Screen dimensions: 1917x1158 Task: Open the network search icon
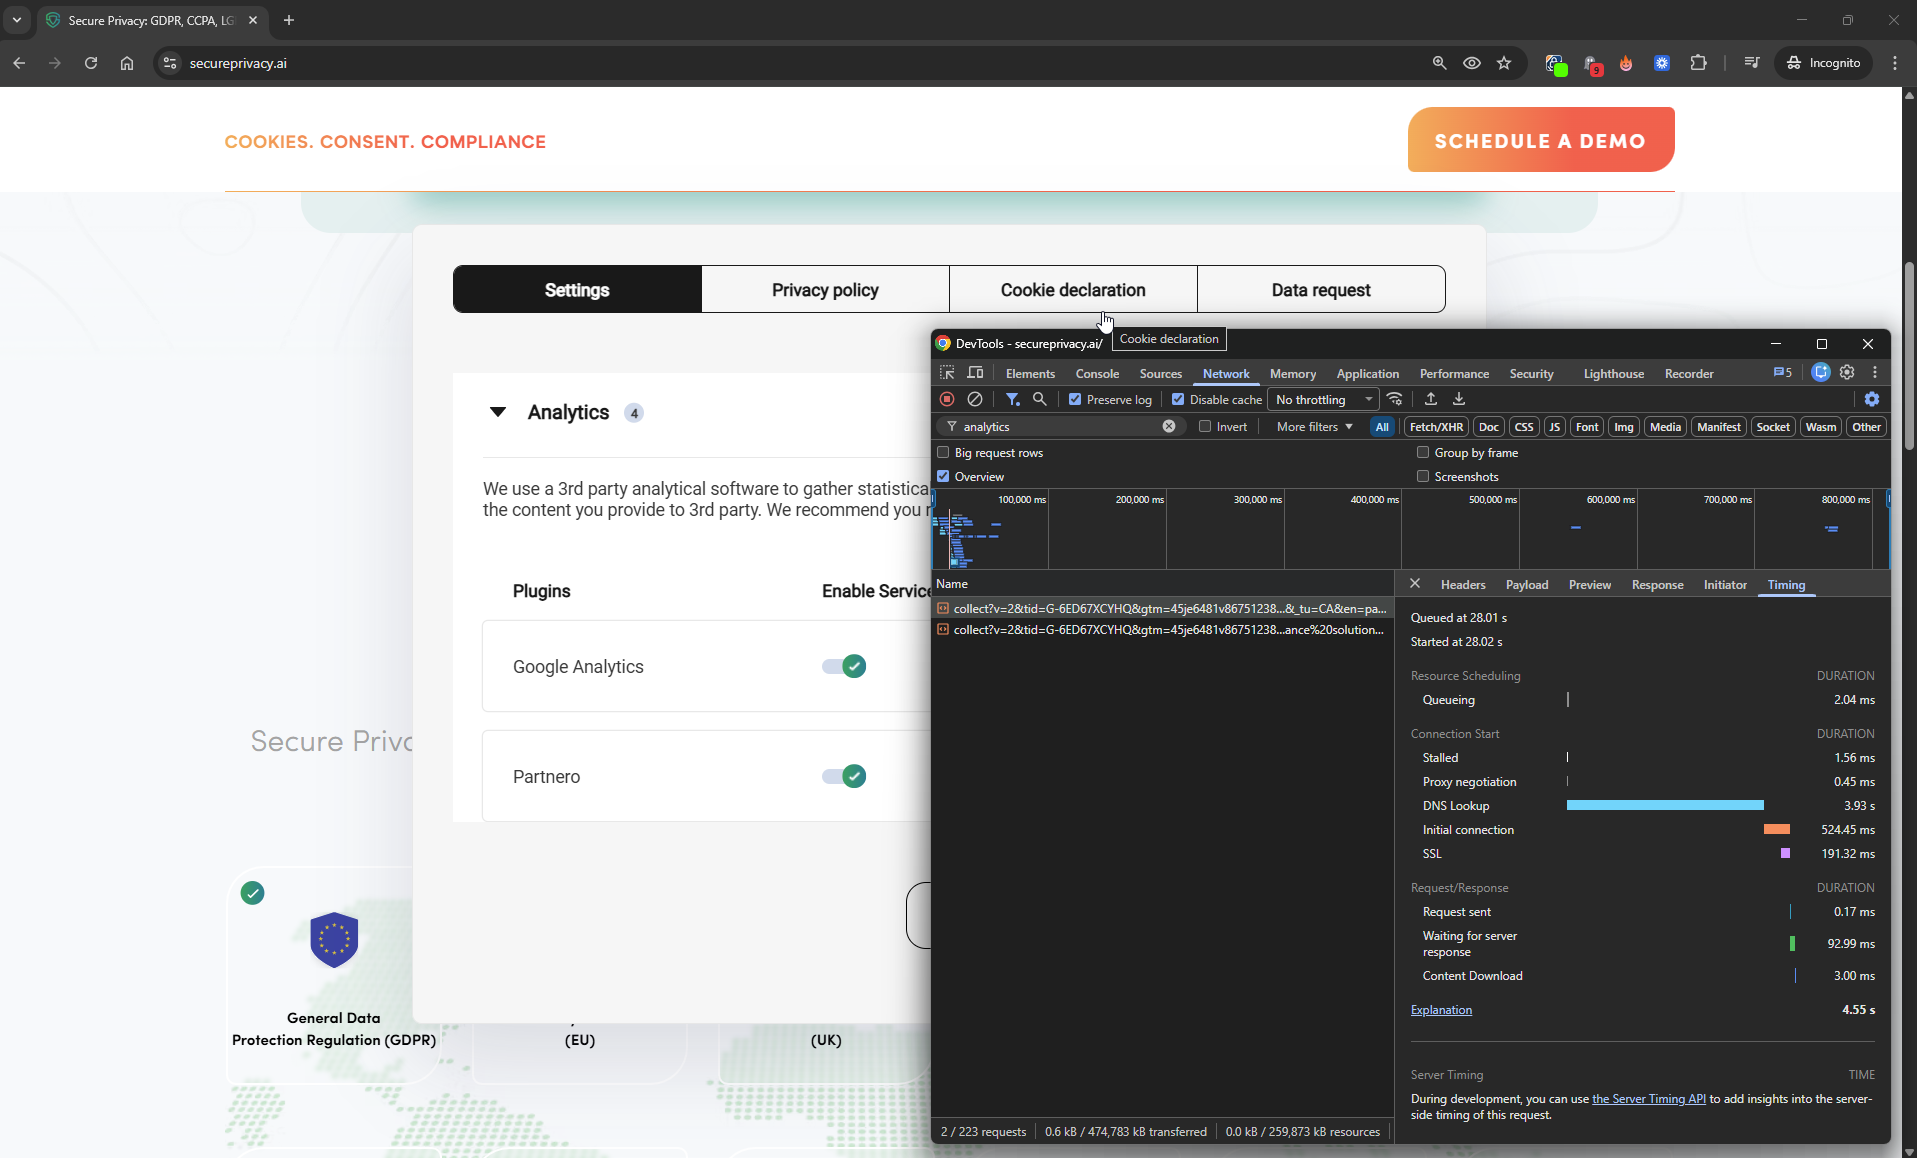coord(1039,398)
